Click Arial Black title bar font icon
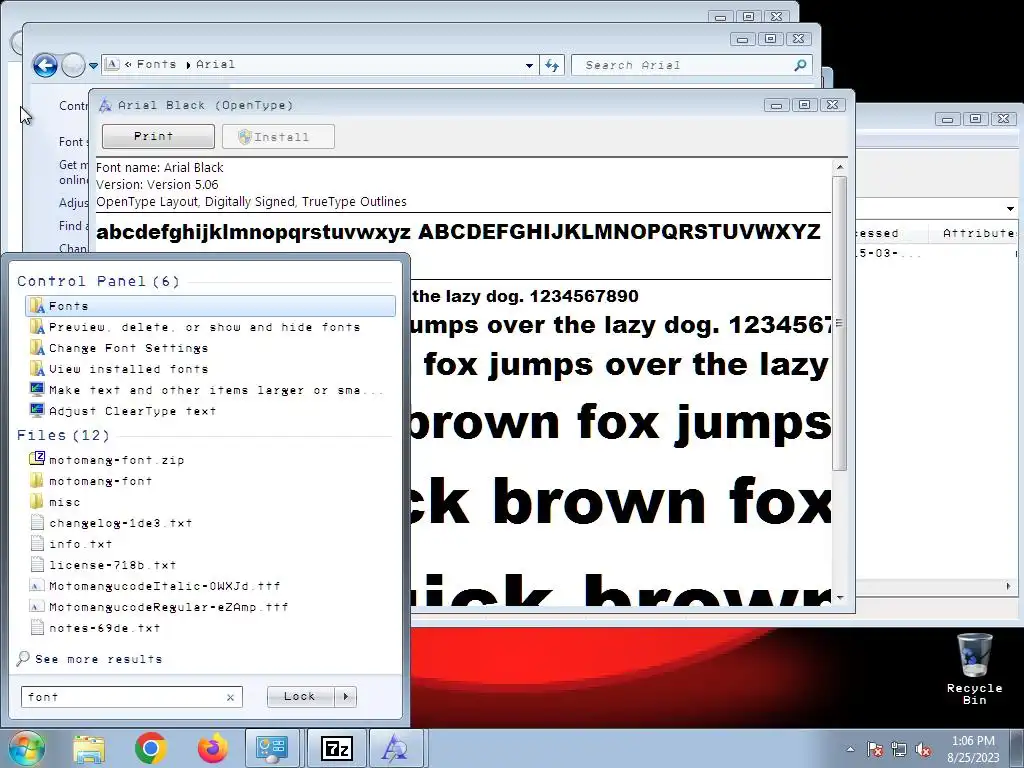1024x768 pixels. click(x=105, y=105)
